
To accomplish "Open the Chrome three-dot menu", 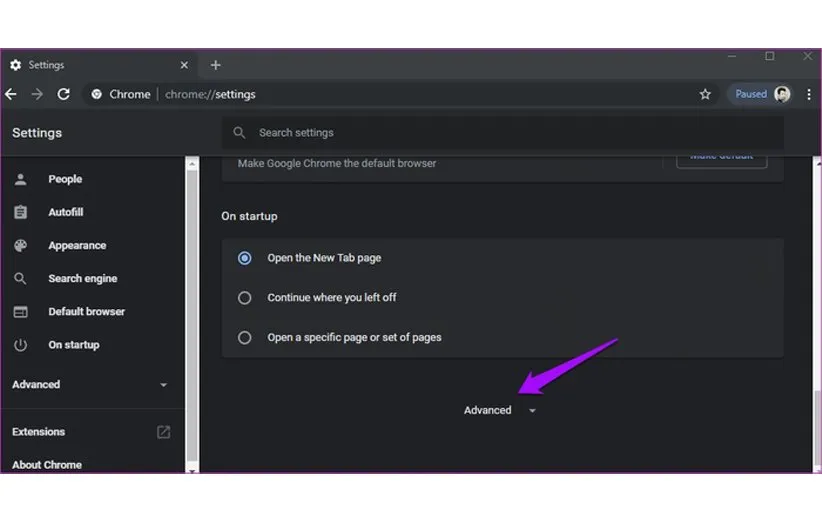I will (807, 94).
